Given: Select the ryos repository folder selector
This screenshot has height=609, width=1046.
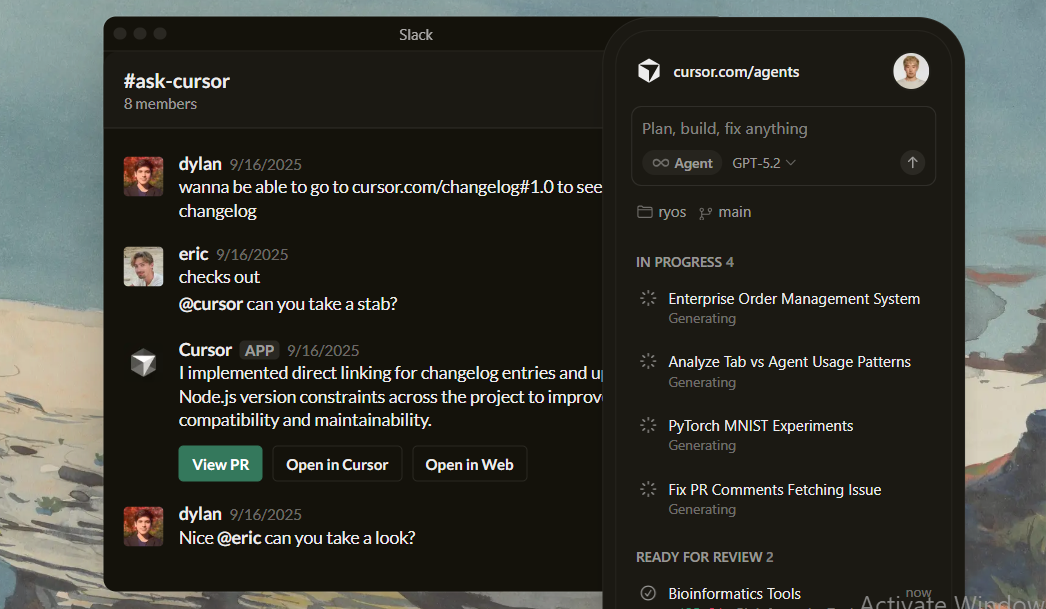Looking at the screenshot, I should (661, 212).
